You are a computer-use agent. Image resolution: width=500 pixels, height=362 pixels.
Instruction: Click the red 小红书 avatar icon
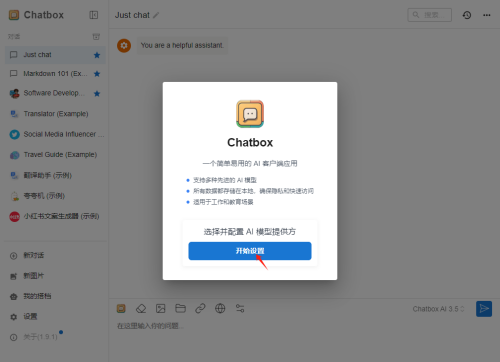pos(14,217)
